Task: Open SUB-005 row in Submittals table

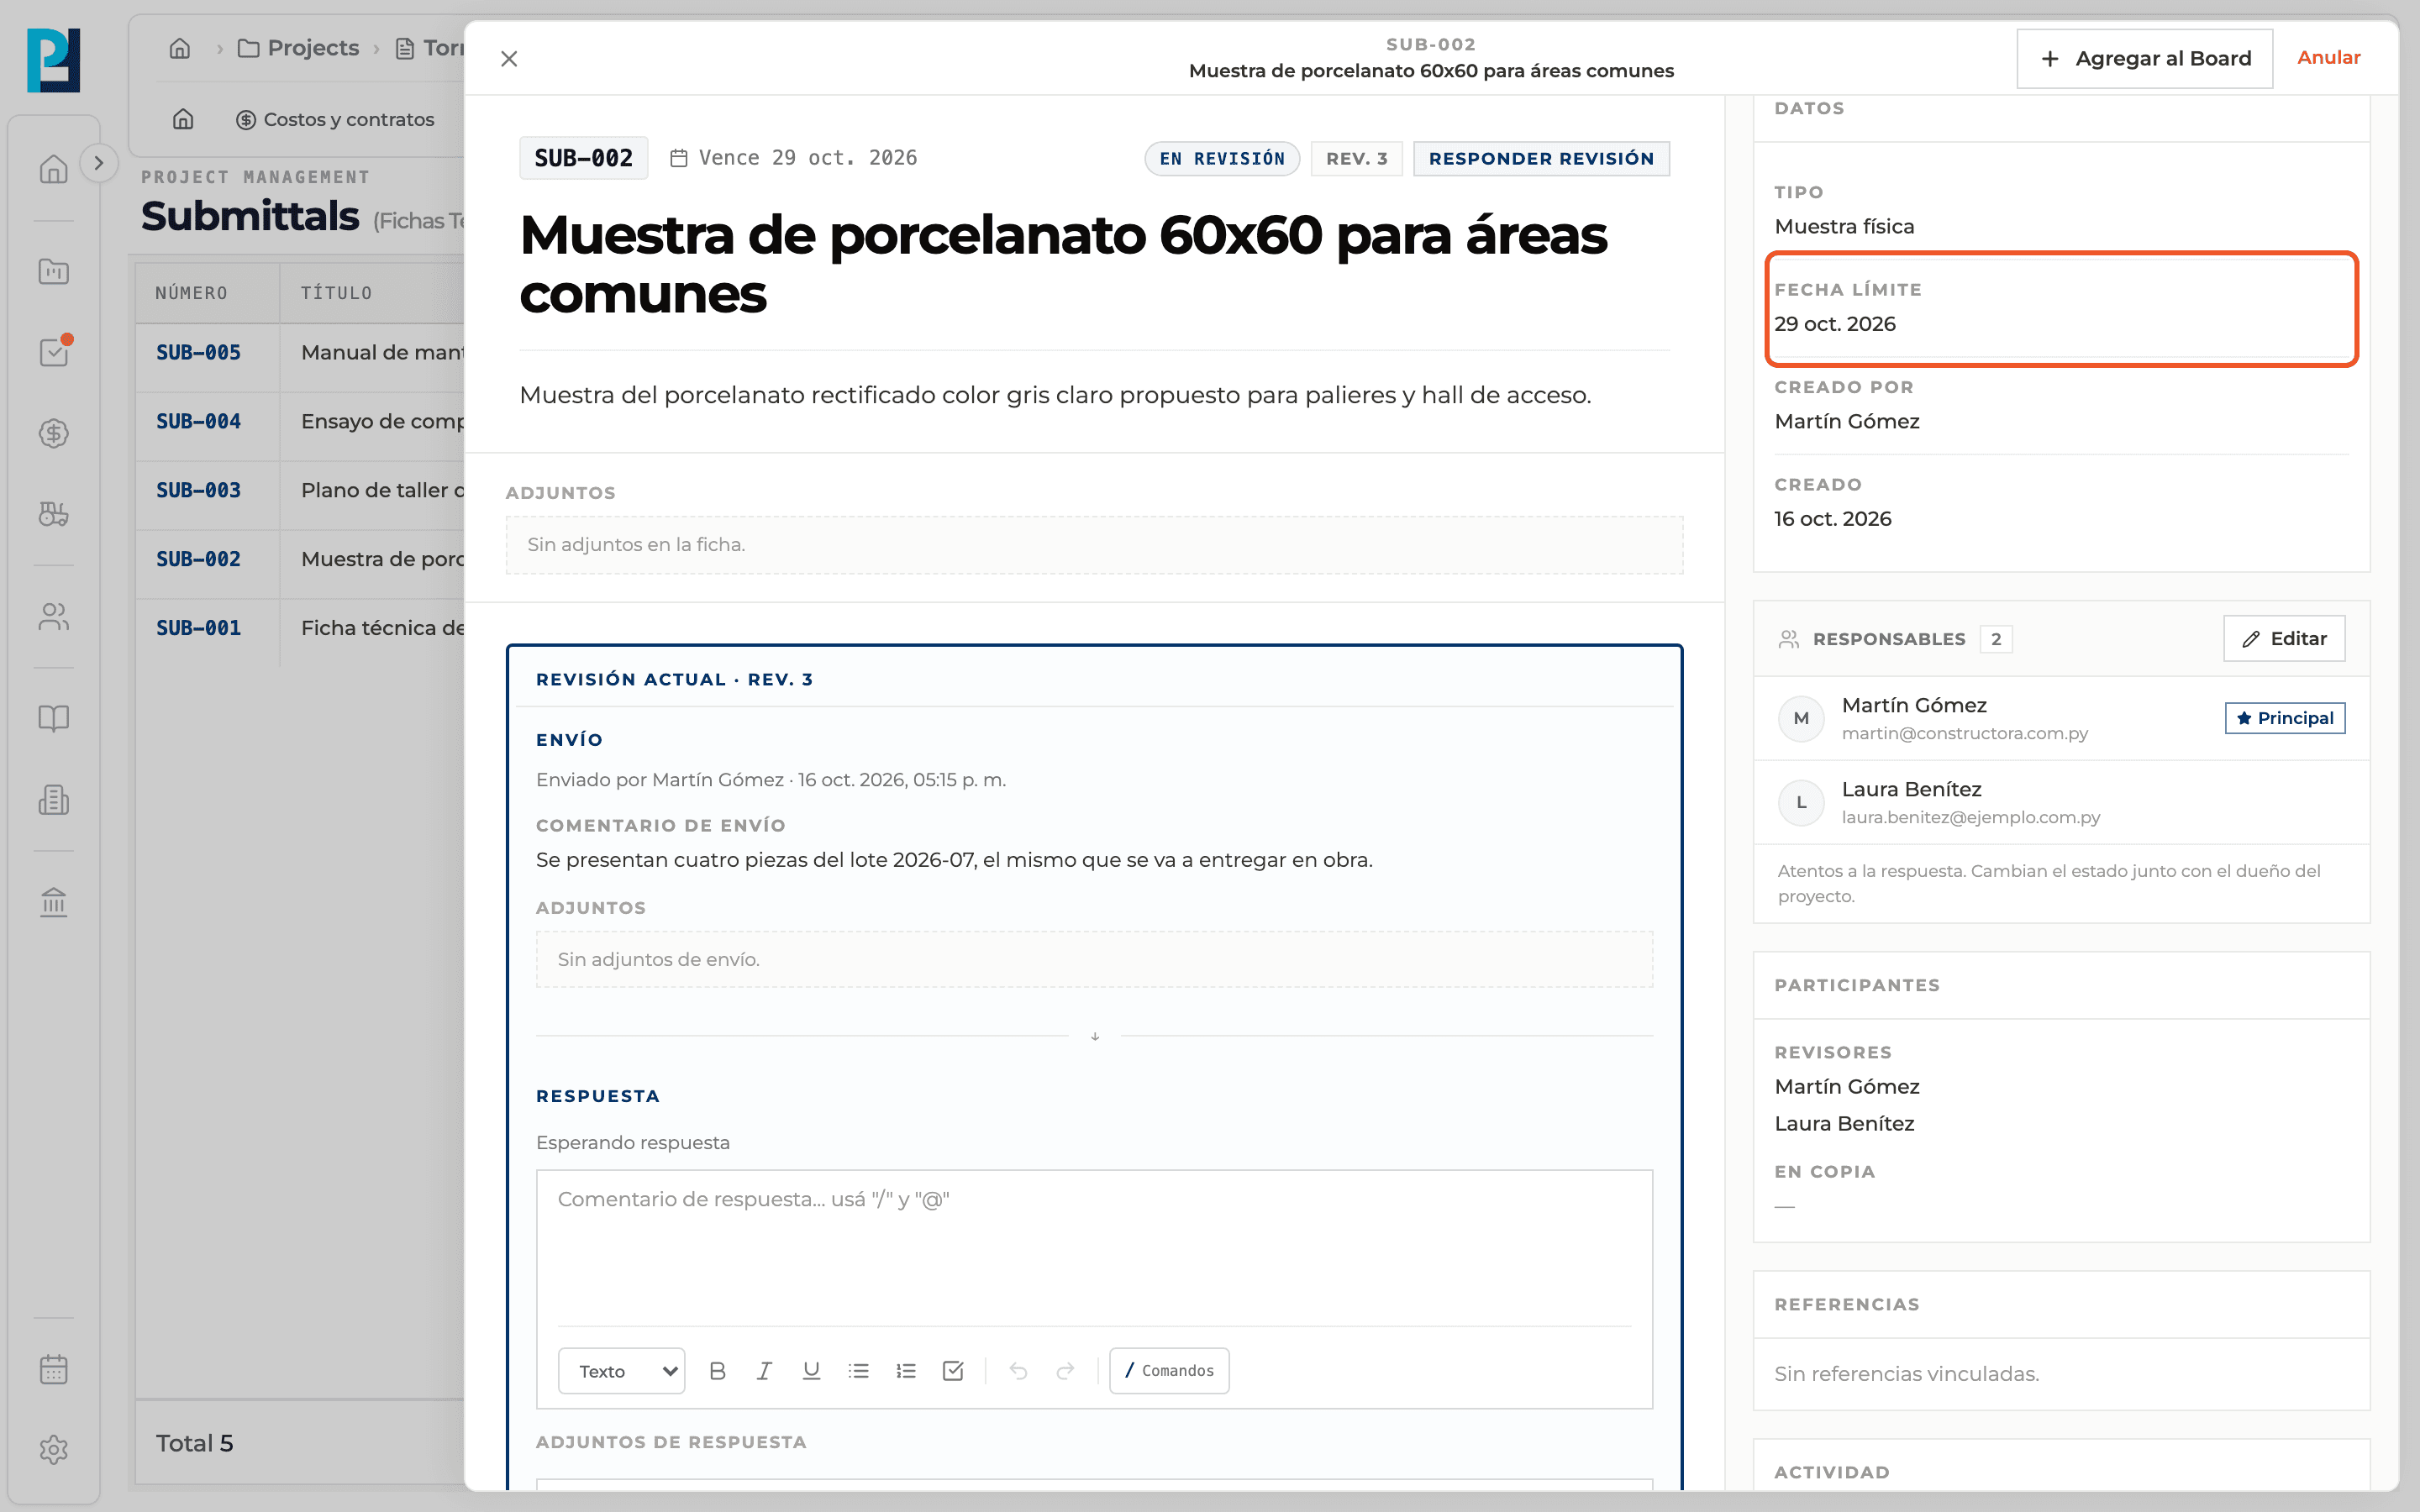Action: click(x=300, y=352)
